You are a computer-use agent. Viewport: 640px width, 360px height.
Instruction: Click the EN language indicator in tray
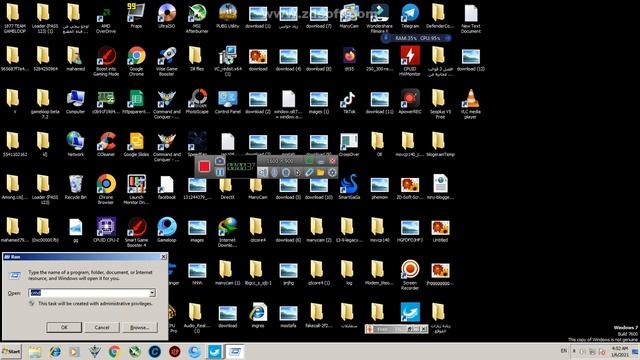click(x=564, y=351)
